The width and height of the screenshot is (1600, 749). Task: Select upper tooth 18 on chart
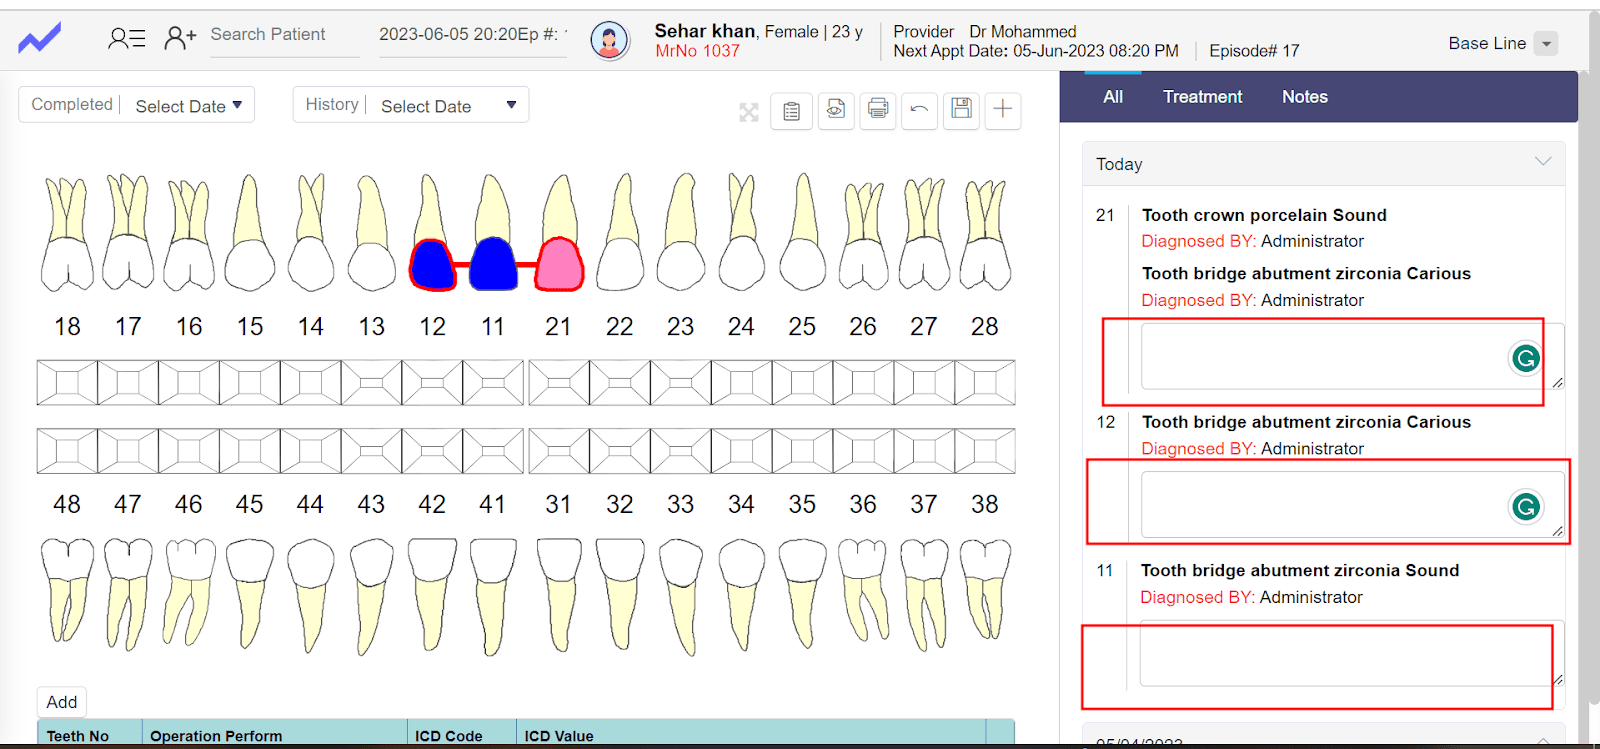(67, 233)
